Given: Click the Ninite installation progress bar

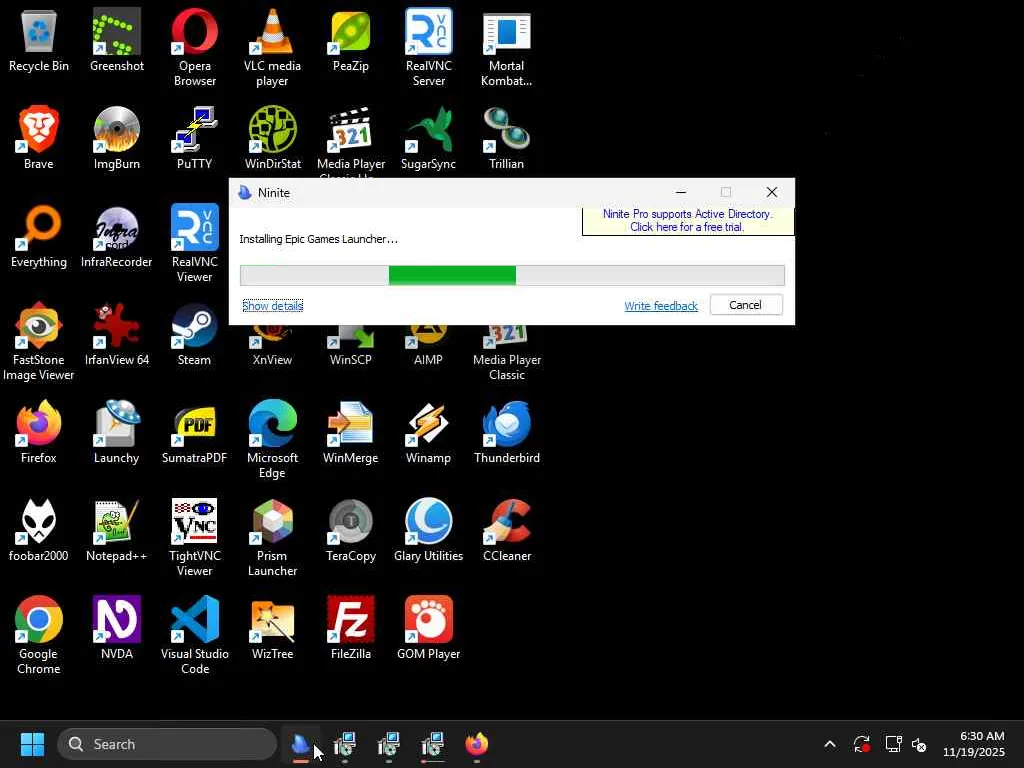Looking at the screenshot, I should tap(512, 275).
